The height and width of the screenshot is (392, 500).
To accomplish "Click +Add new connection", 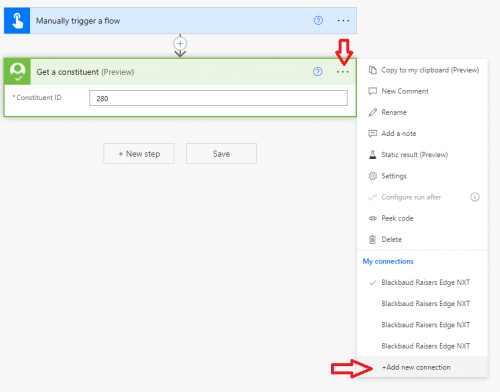I will pos(422,367).
